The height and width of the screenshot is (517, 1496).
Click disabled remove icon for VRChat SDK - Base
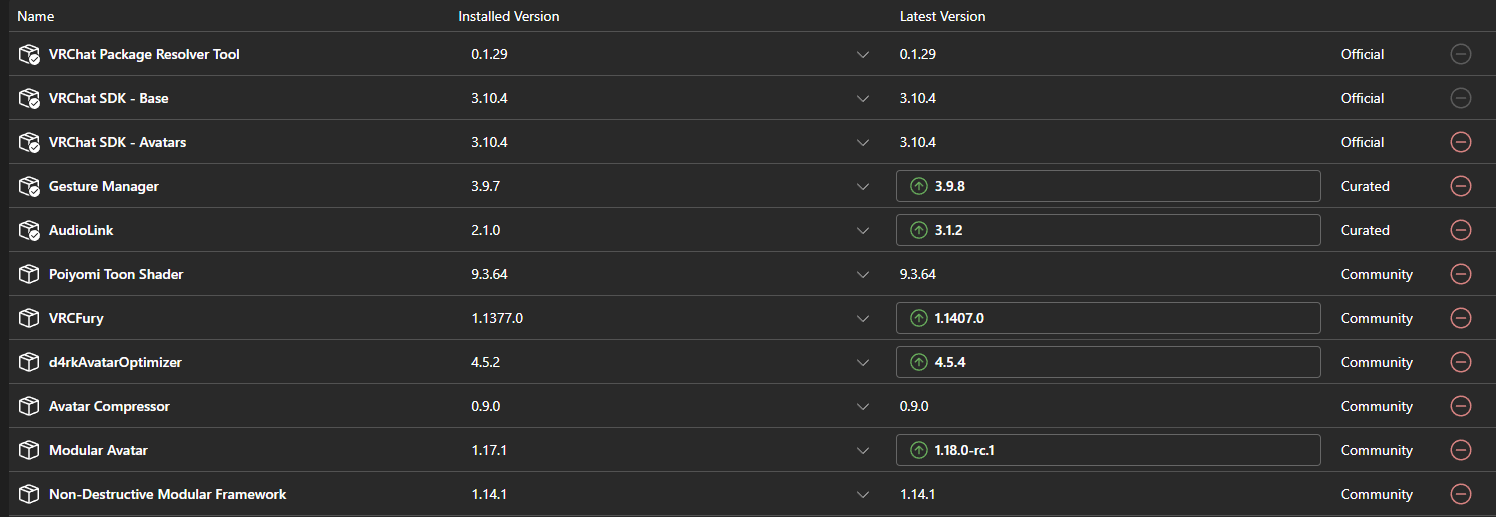[1460, 98]
